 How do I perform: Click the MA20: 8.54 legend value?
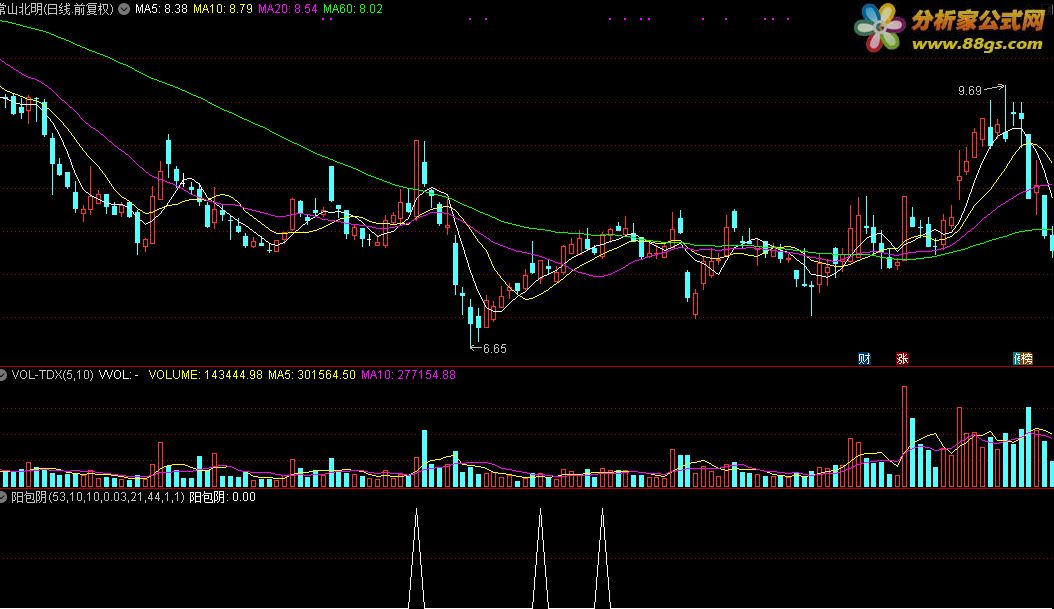point(288,9)
